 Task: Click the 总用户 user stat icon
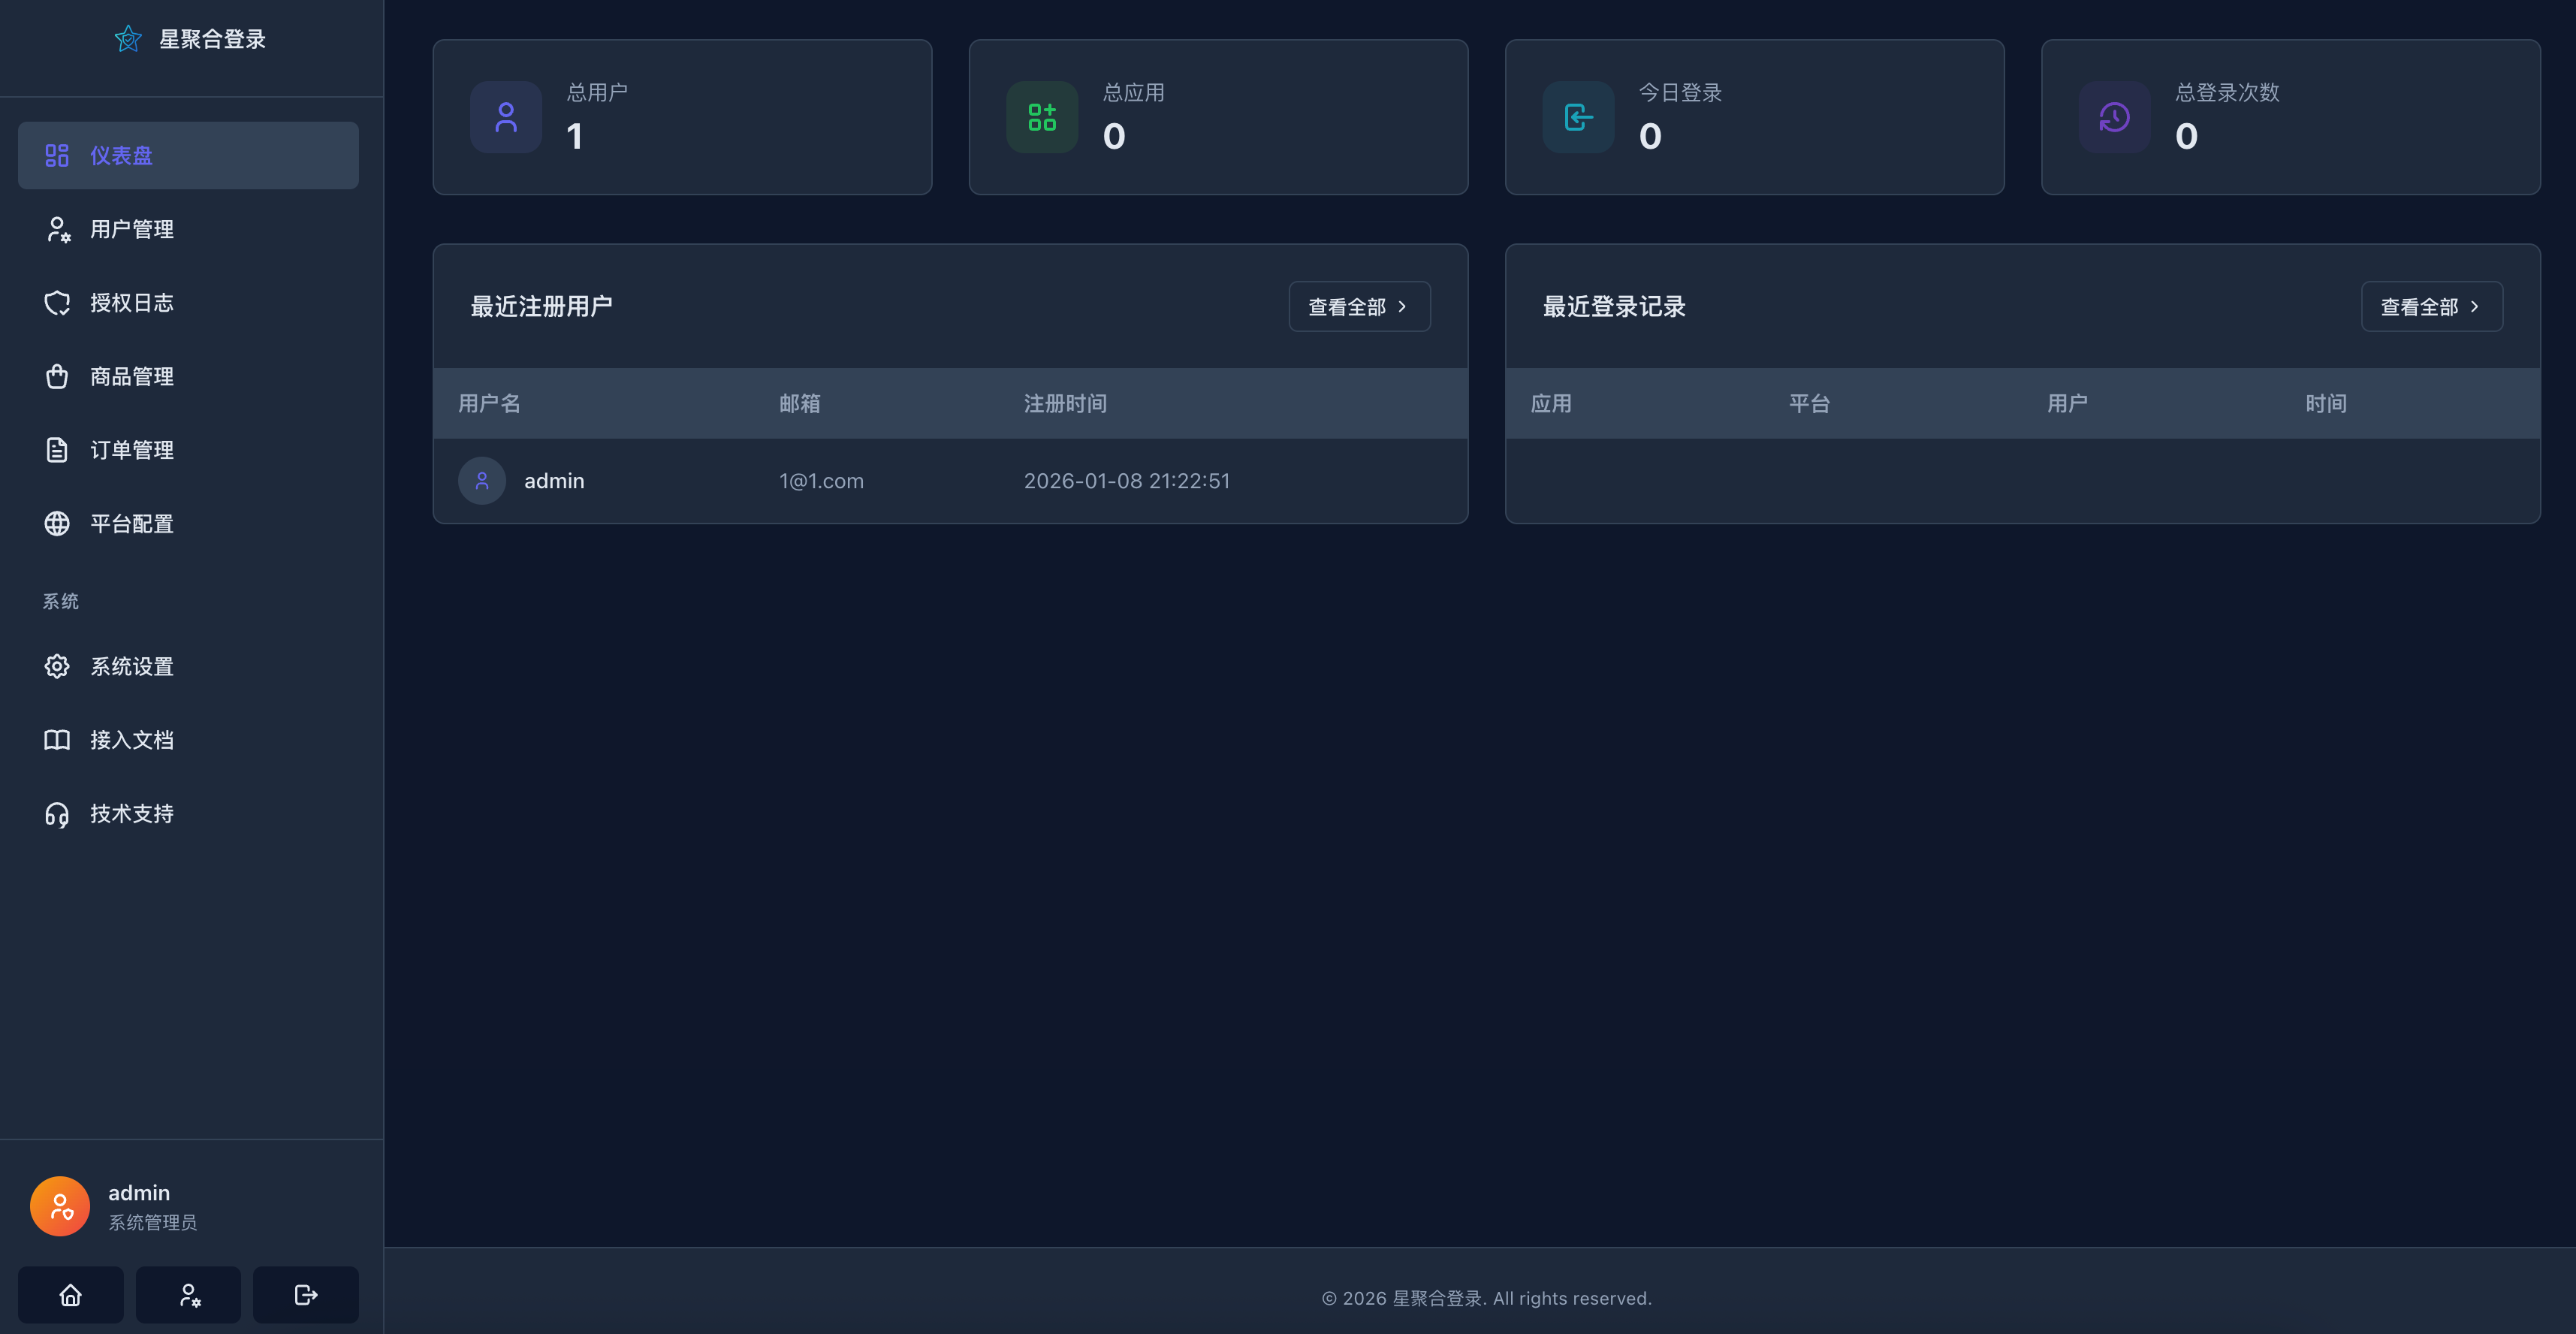coord(505,117)
